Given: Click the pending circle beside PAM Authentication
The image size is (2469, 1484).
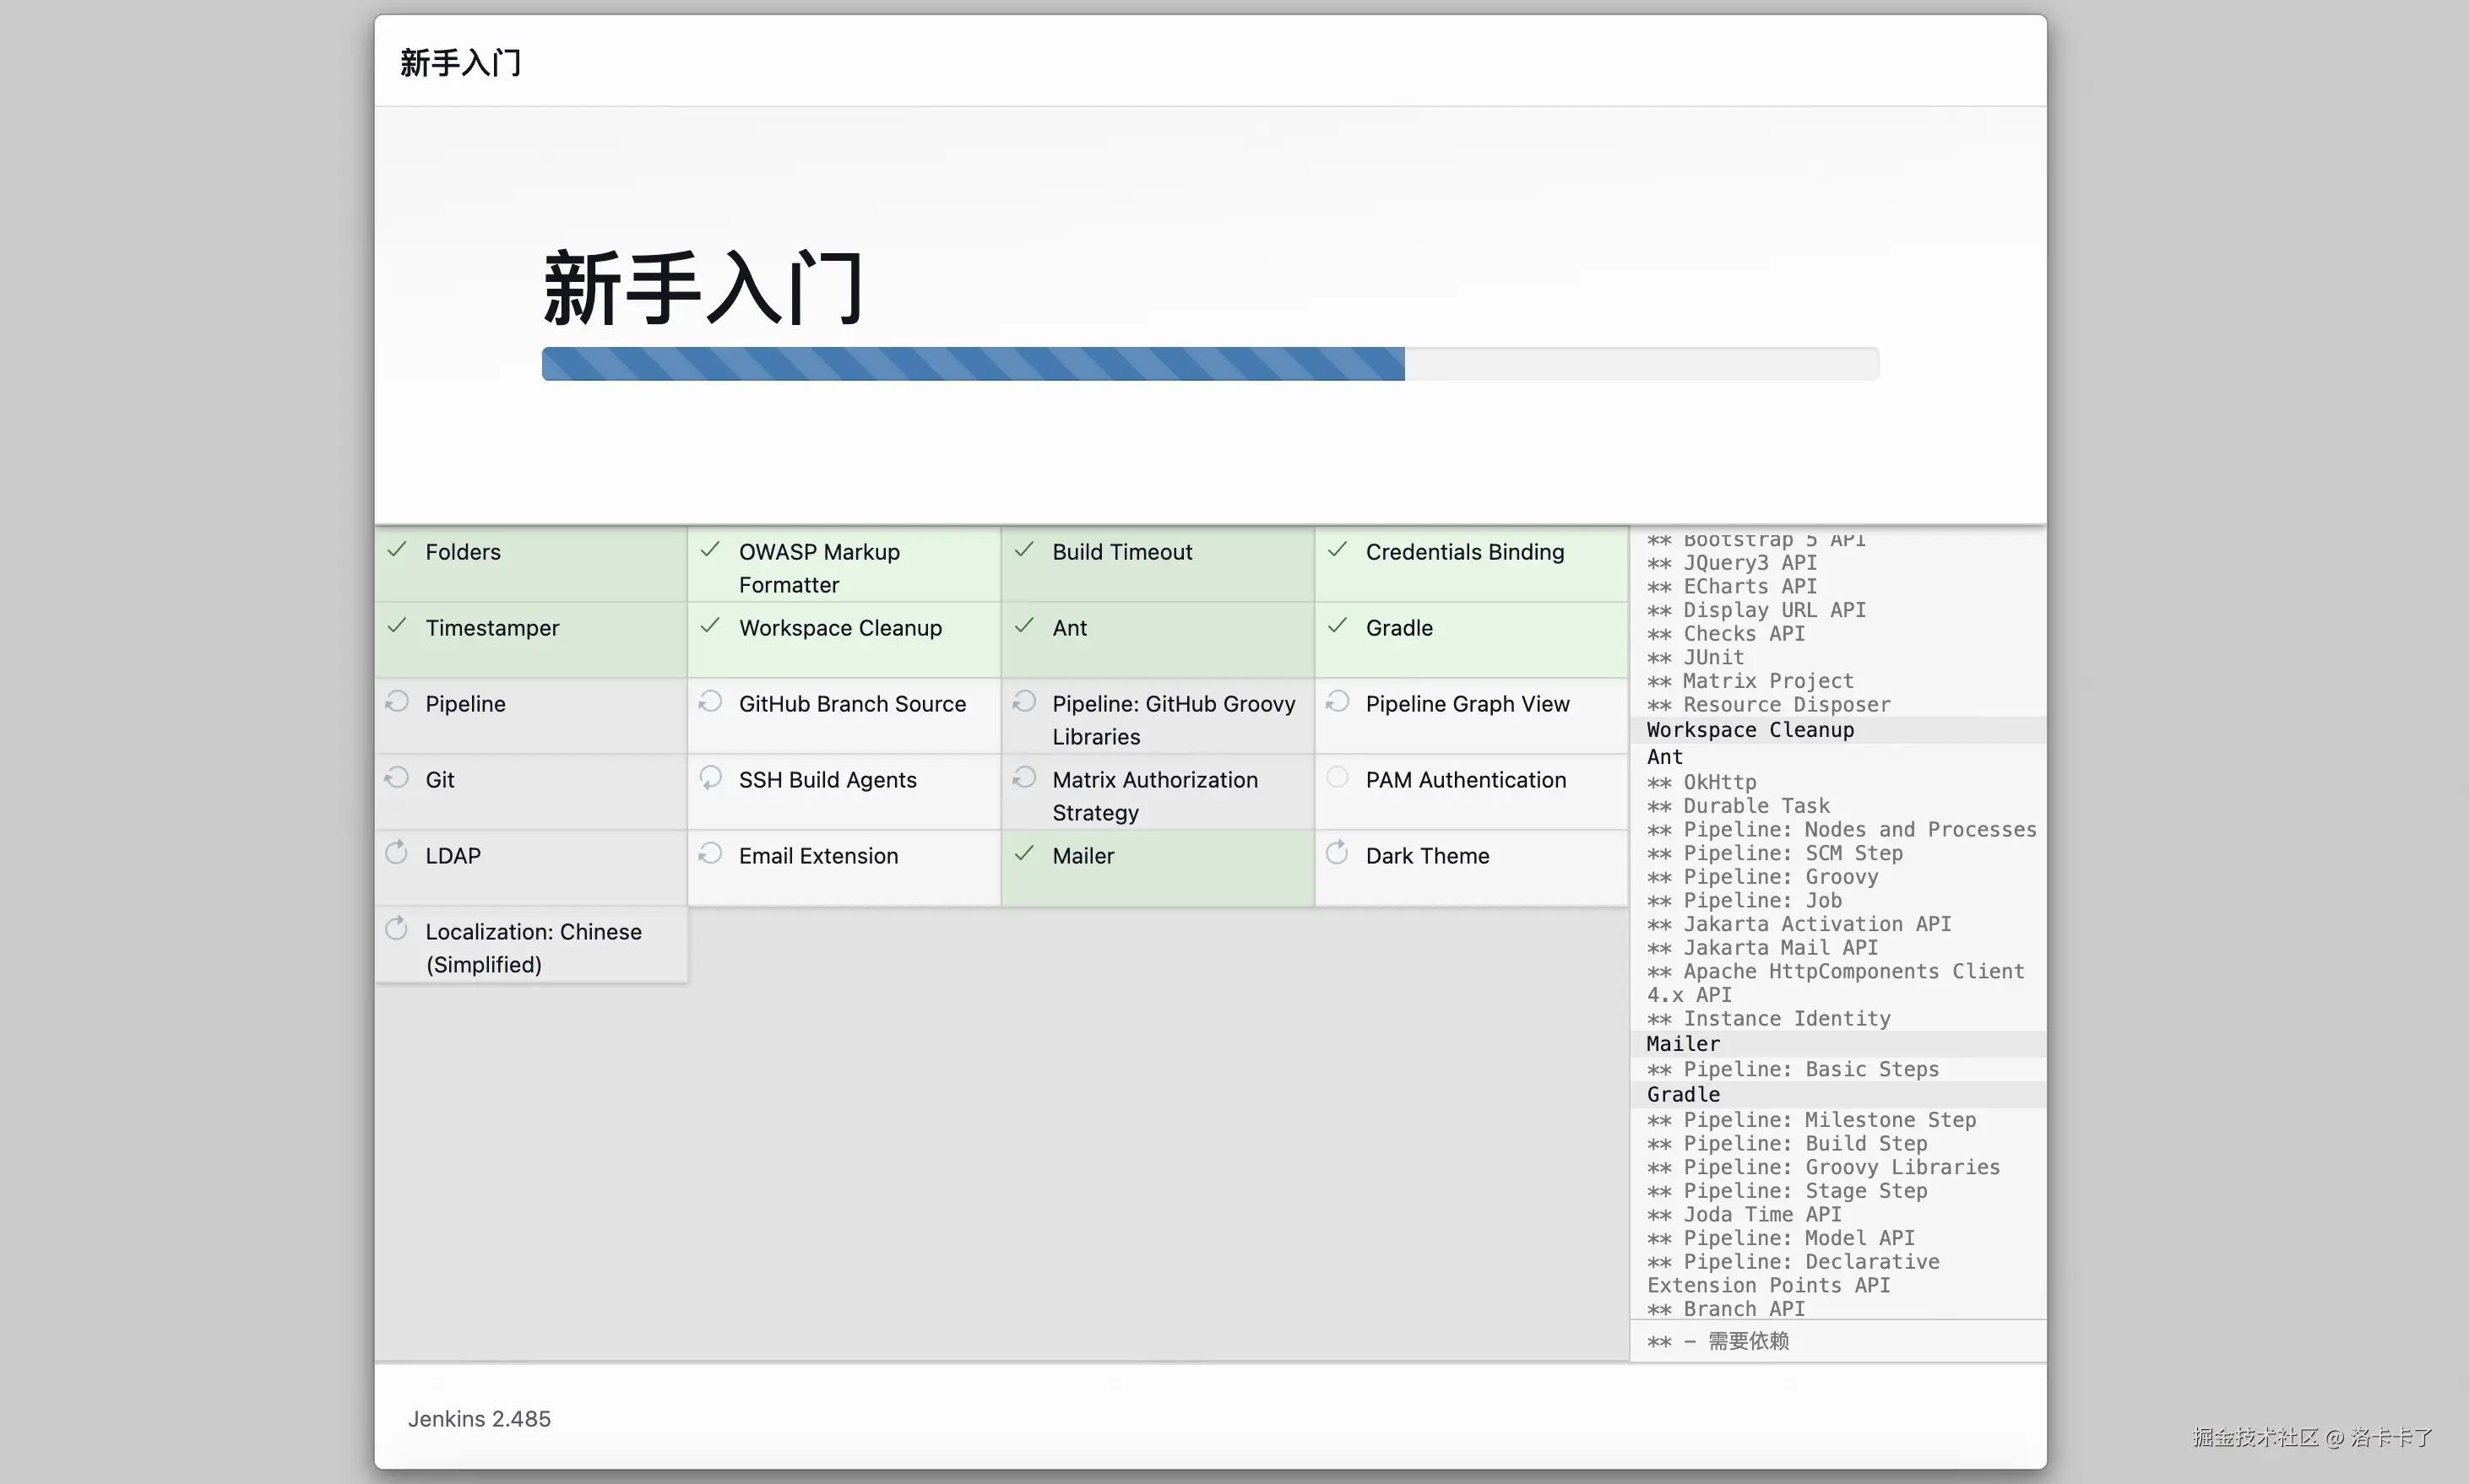Looking at the screenshot, I should point(1337,778).
